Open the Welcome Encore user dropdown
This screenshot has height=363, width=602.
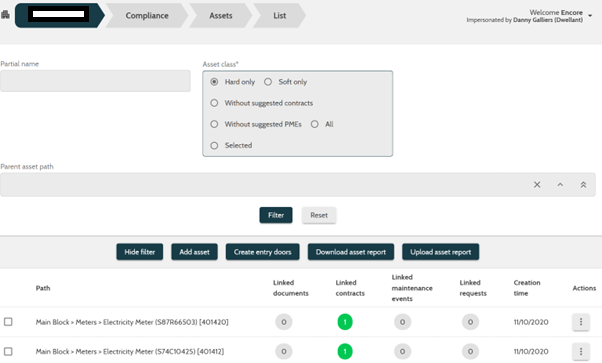(x=590, y=16)
